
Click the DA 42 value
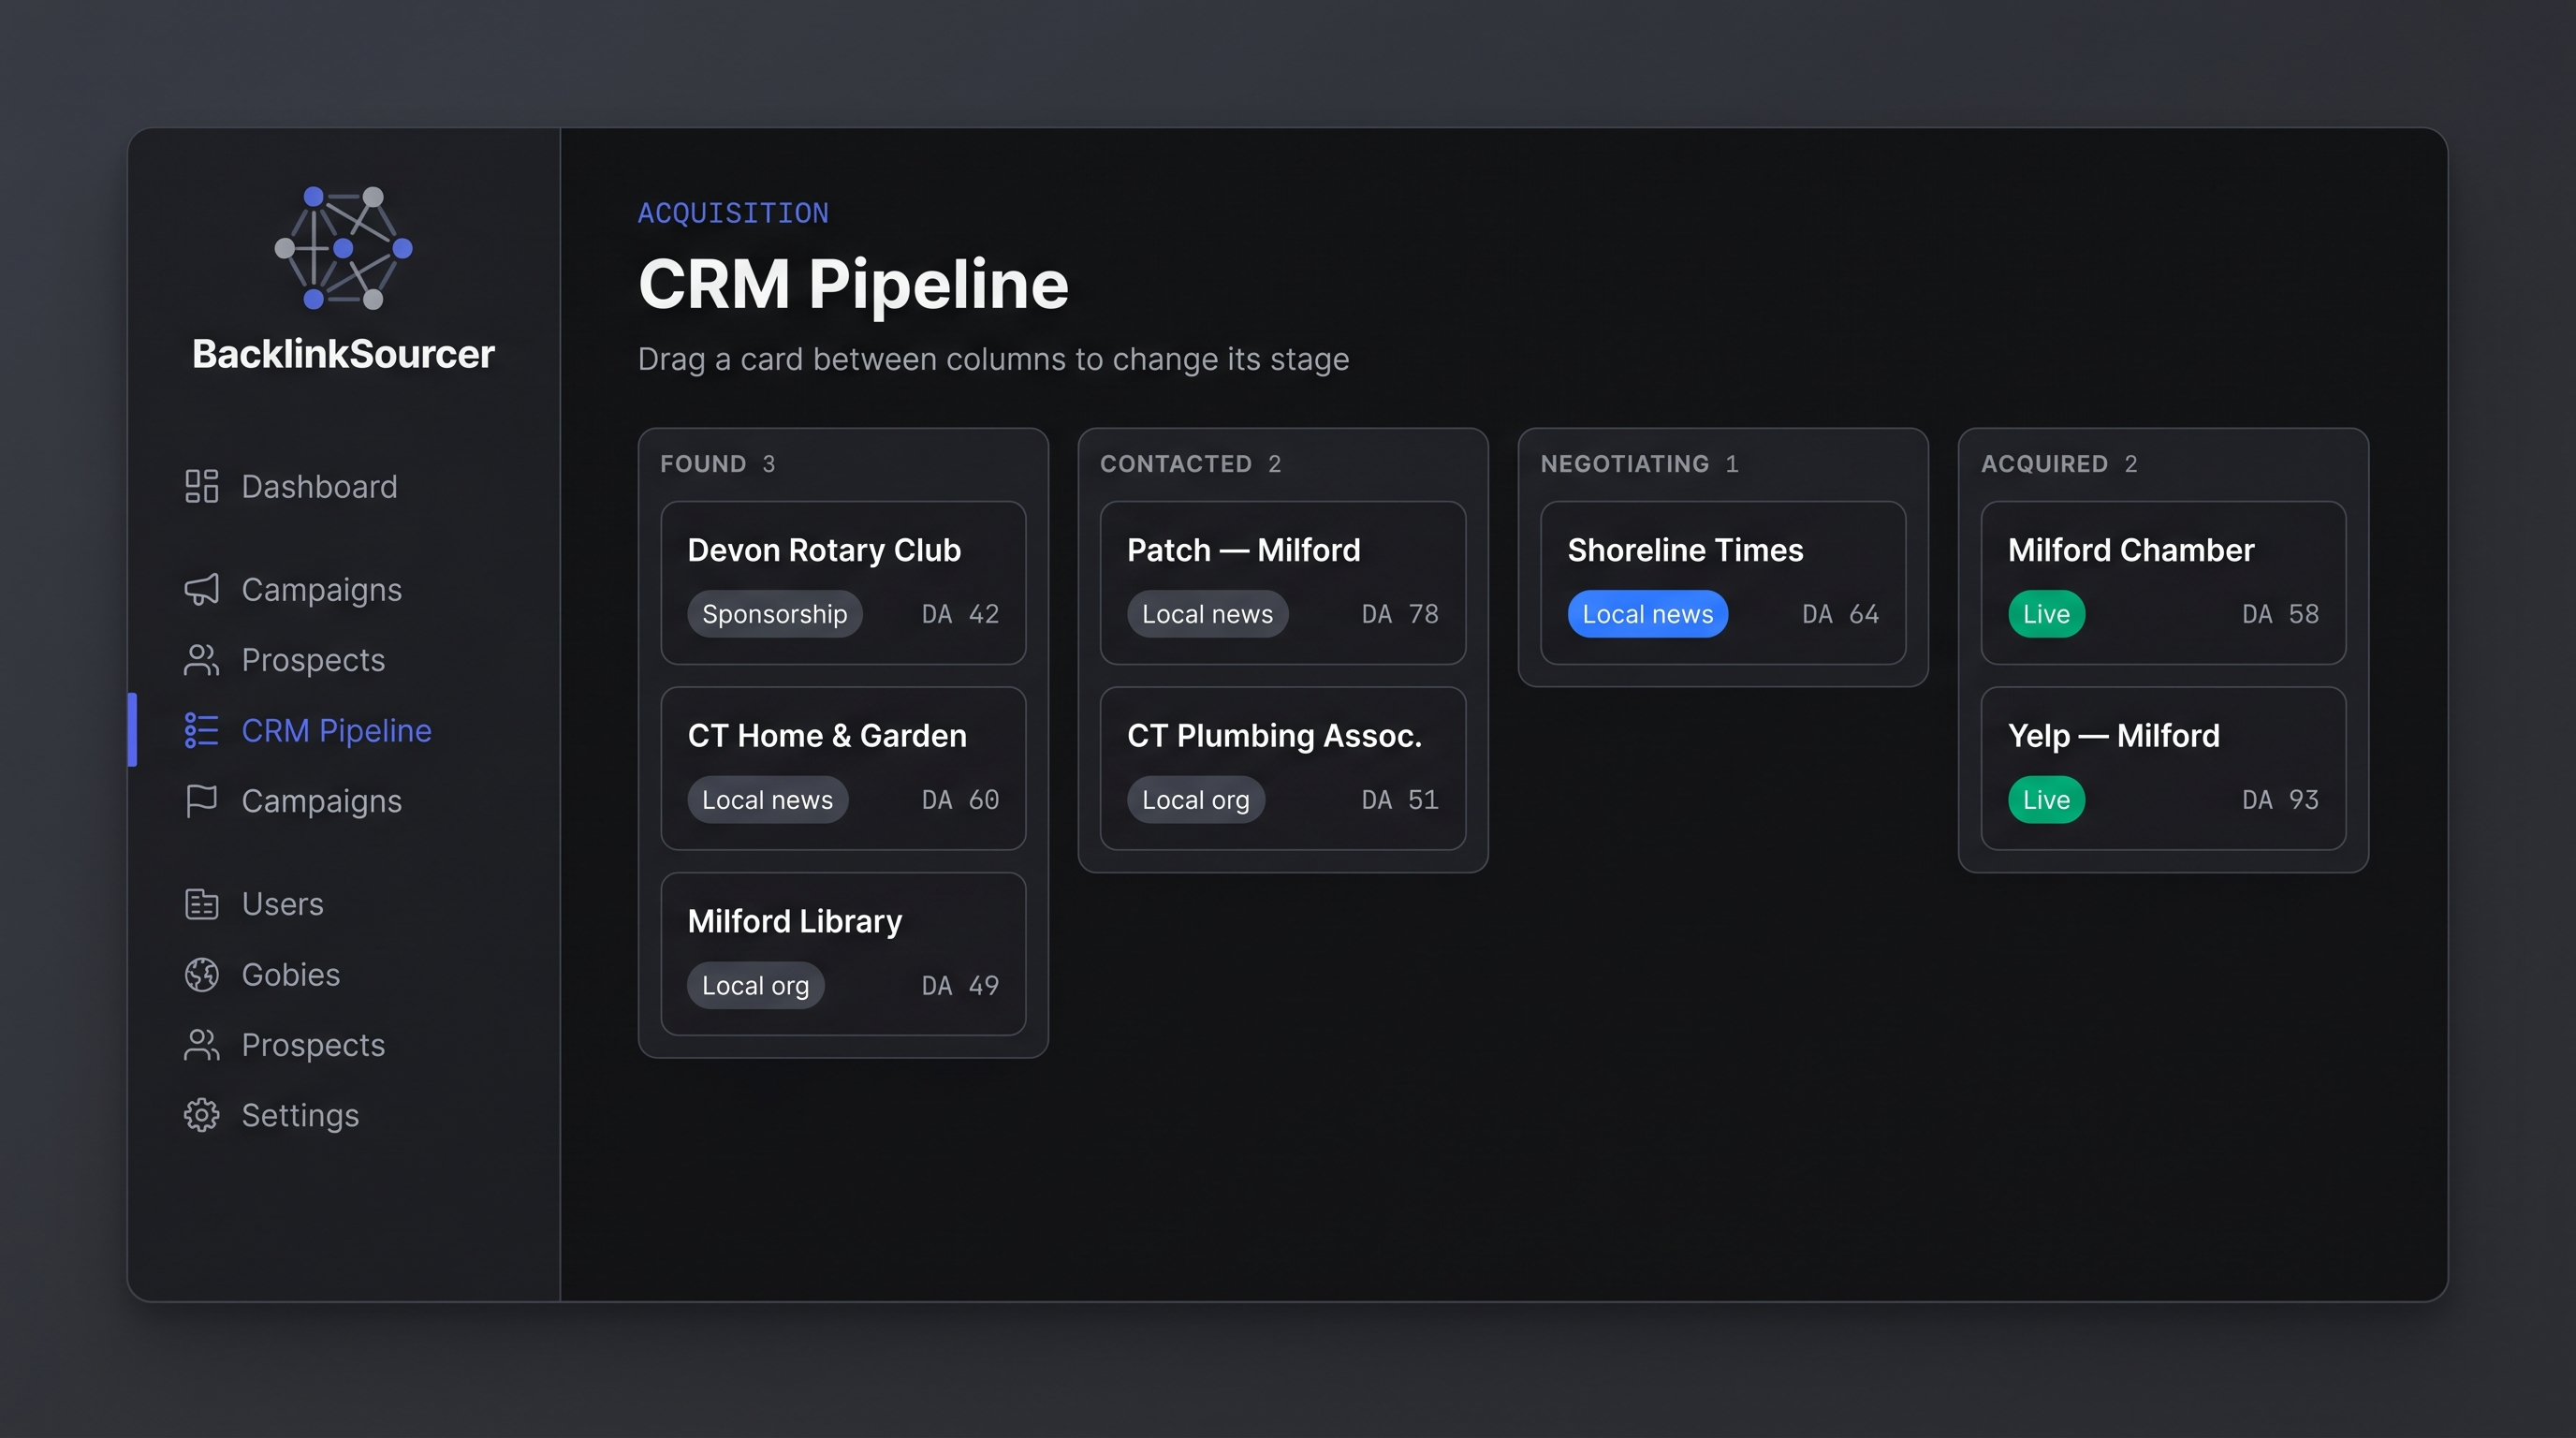click(960, 614)
